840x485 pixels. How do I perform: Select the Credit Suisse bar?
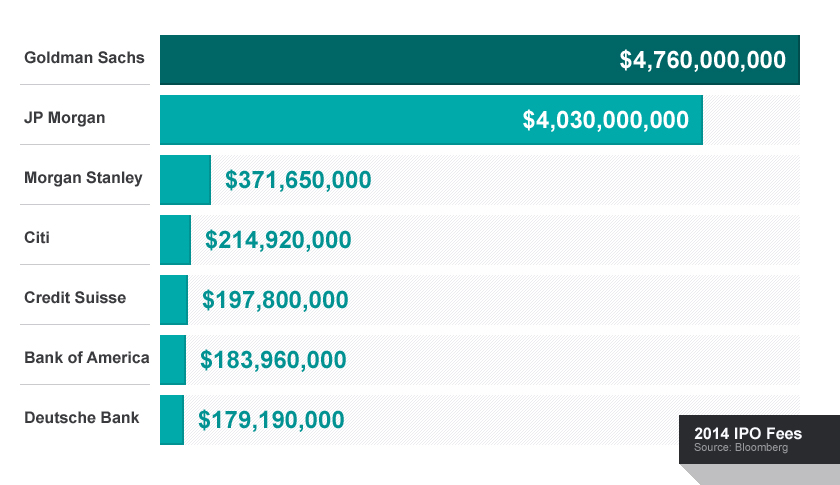pos(173,300)
